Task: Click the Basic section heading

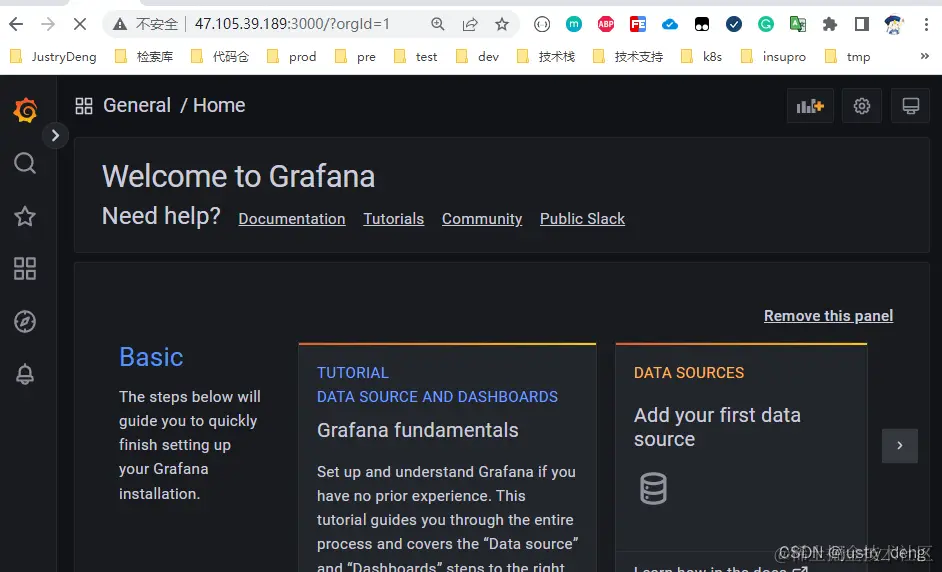Action: click(151, 357)
